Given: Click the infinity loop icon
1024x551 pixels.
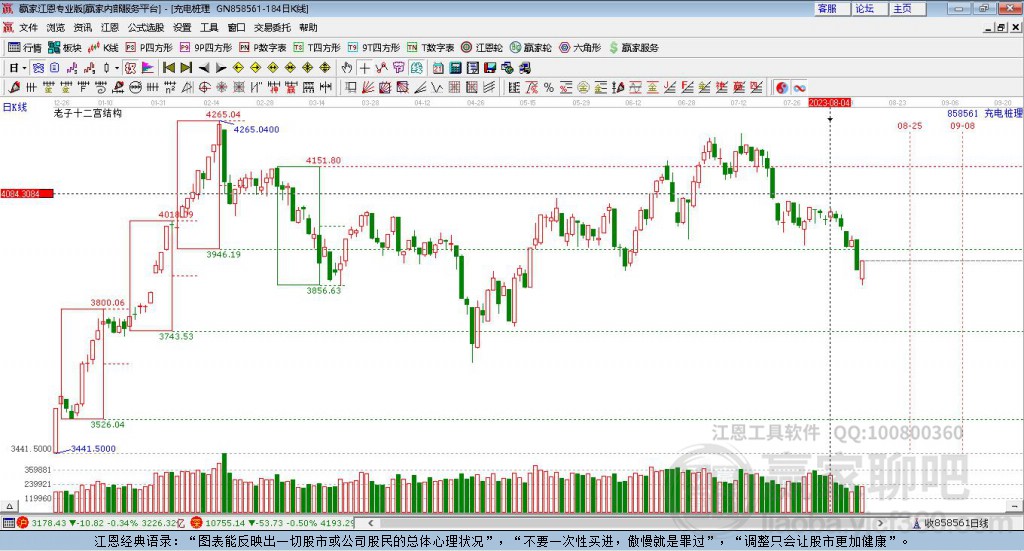Looking at the screenshot, I should (799, 87).
